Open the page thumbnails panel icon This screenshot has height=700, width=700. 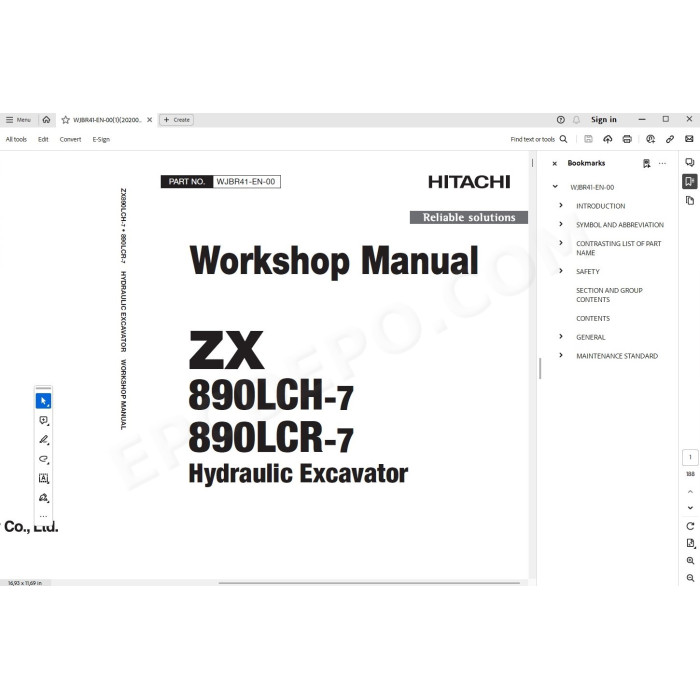pyautogui.click(x=690, y=200)
